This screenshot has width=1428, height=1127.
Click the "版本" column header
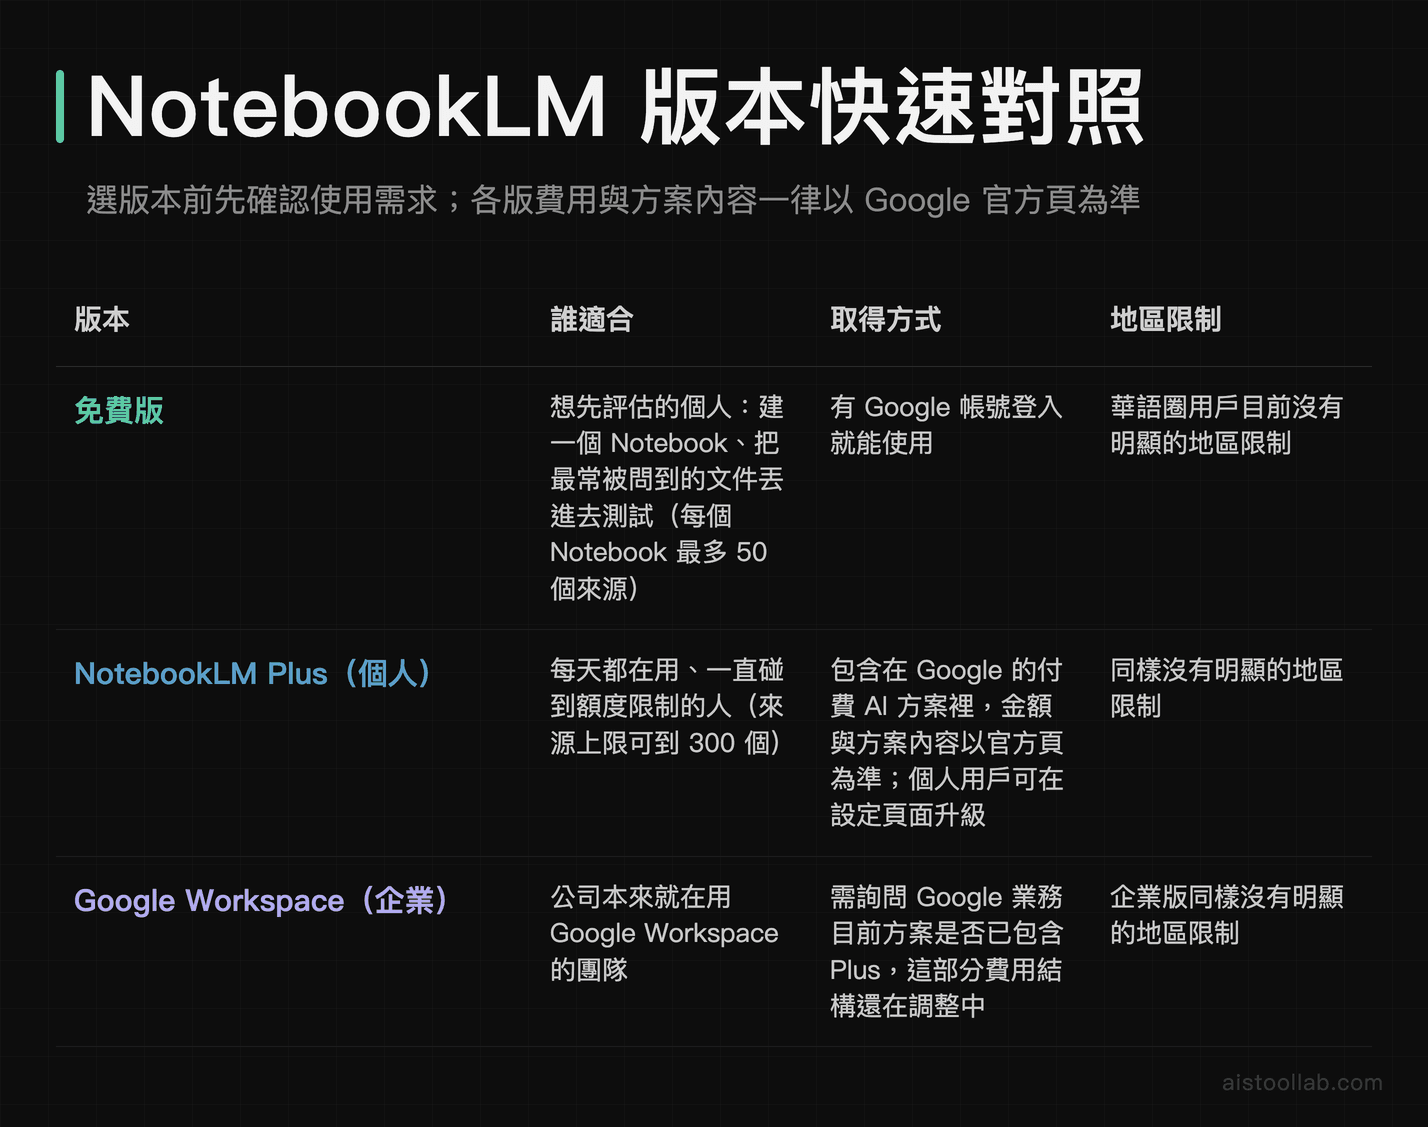coord(102,320)
